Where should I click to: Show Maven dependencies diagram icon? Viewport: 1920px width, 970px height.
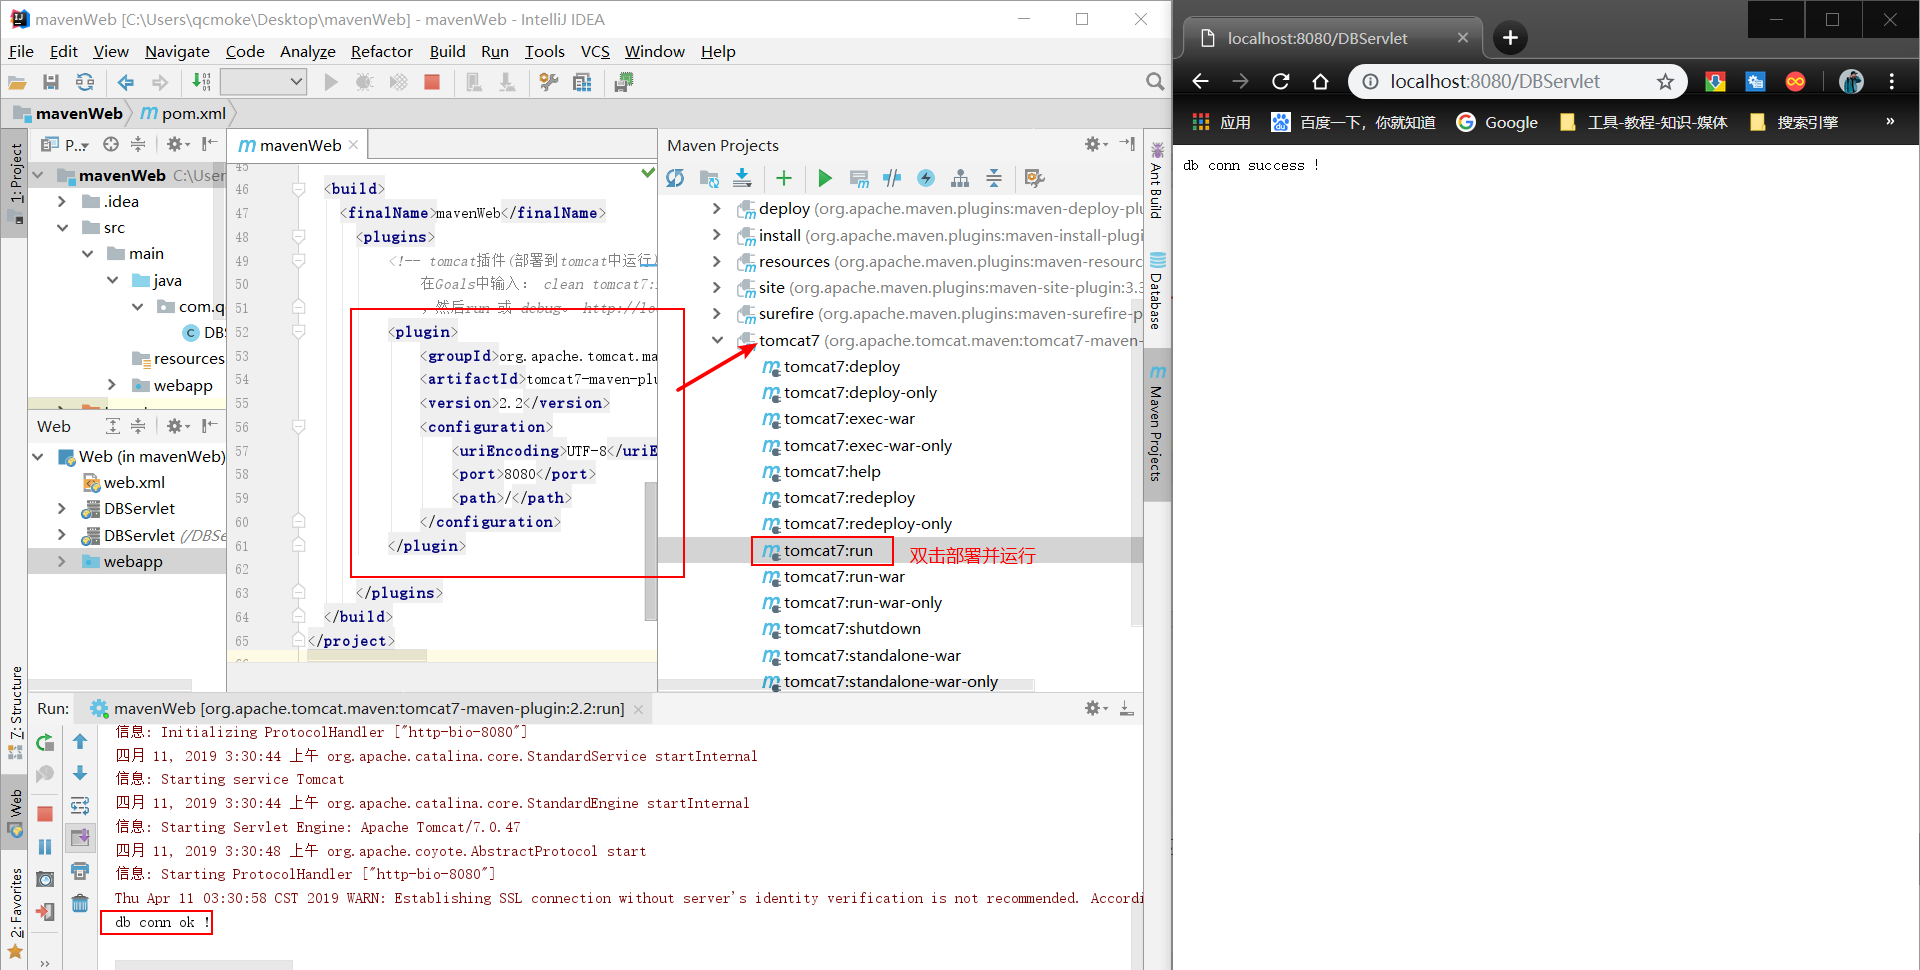point(960,178)
